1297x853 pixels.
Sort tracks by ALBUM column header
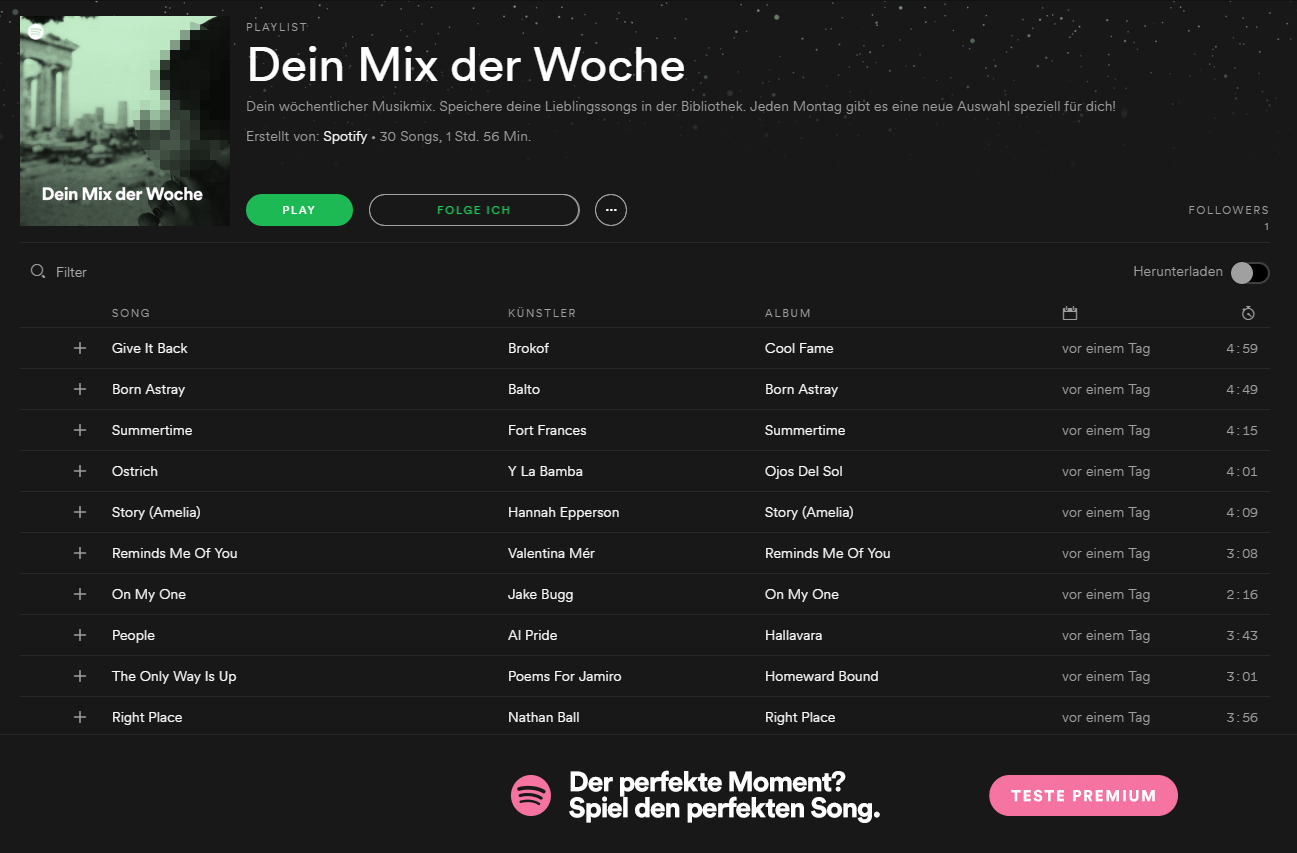click(788, 313)
